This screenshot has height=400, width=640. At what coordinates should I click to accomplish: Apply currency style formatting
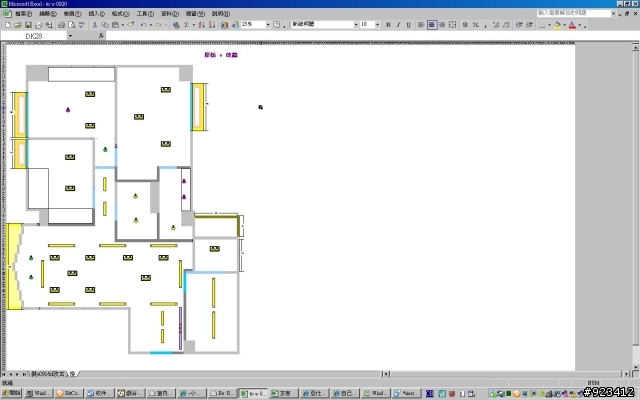465,25
